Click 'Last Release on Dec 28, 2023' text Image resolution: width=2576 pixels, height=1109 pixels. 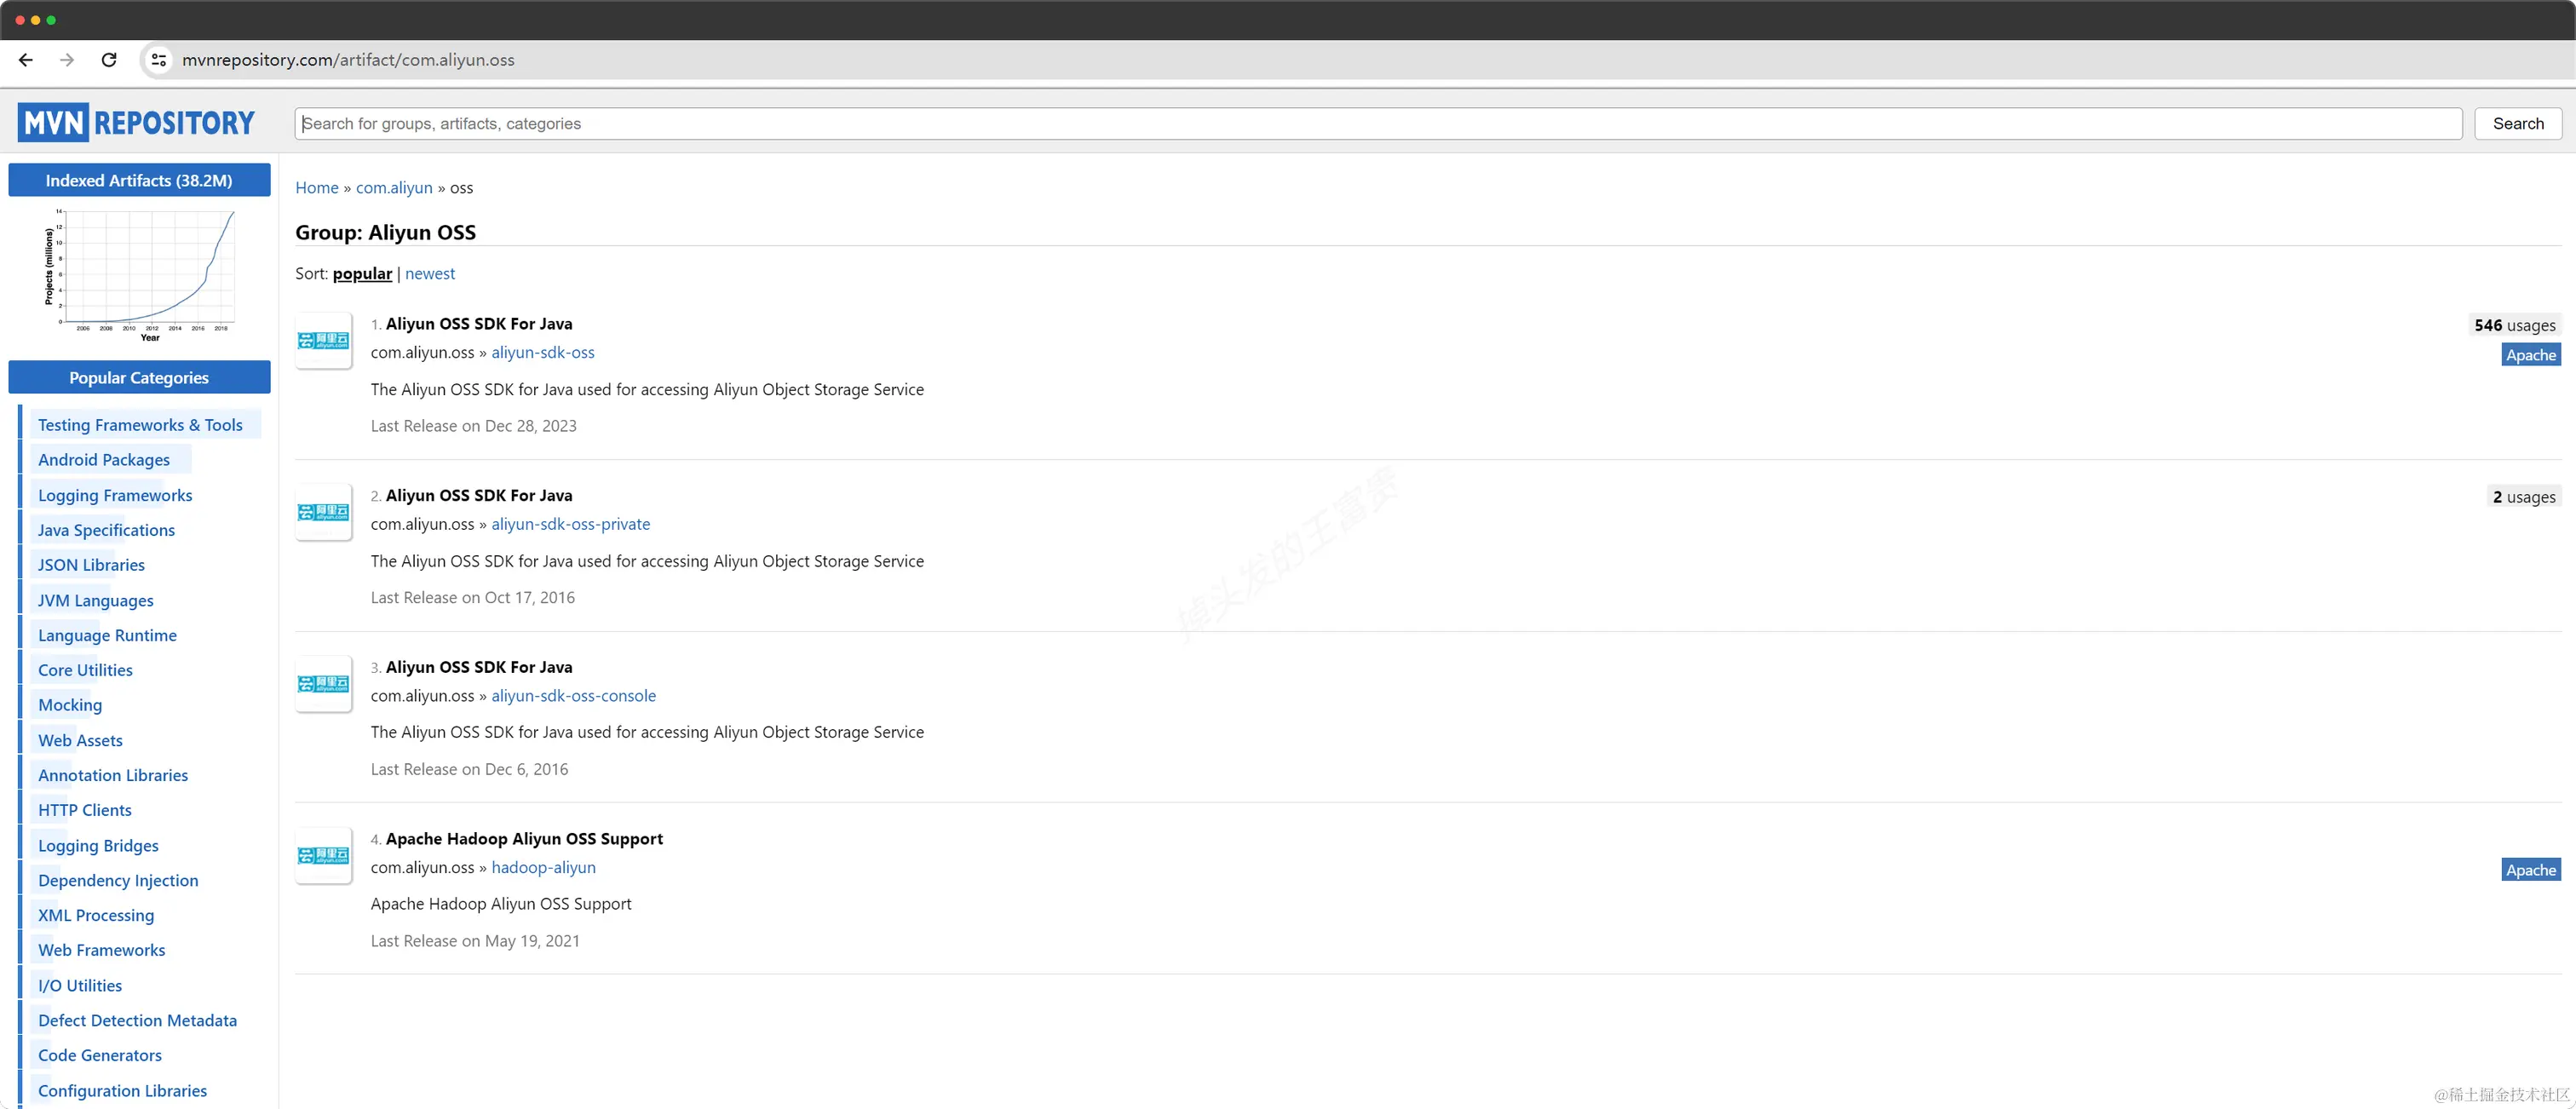point(474,426)
